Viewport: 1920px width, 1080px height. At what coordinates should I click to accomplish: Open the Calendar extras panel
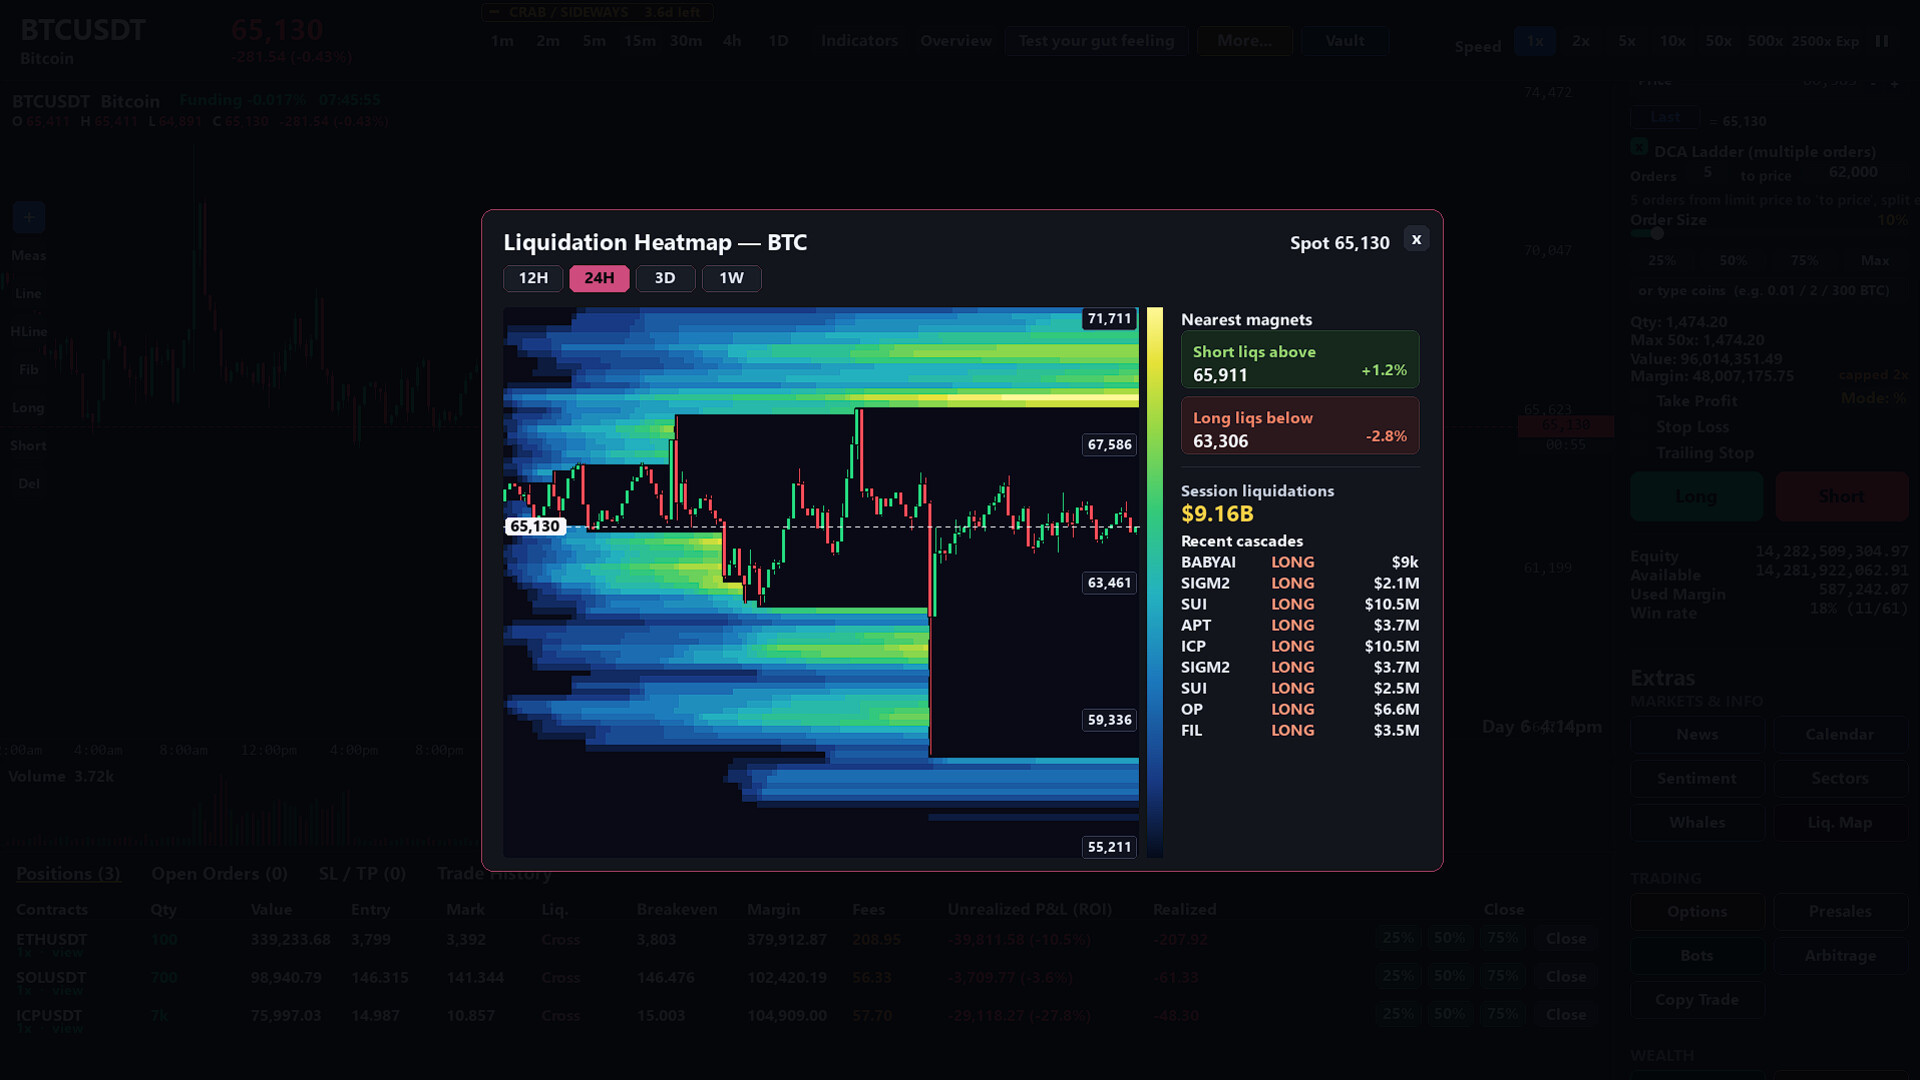coord(1840,735)
